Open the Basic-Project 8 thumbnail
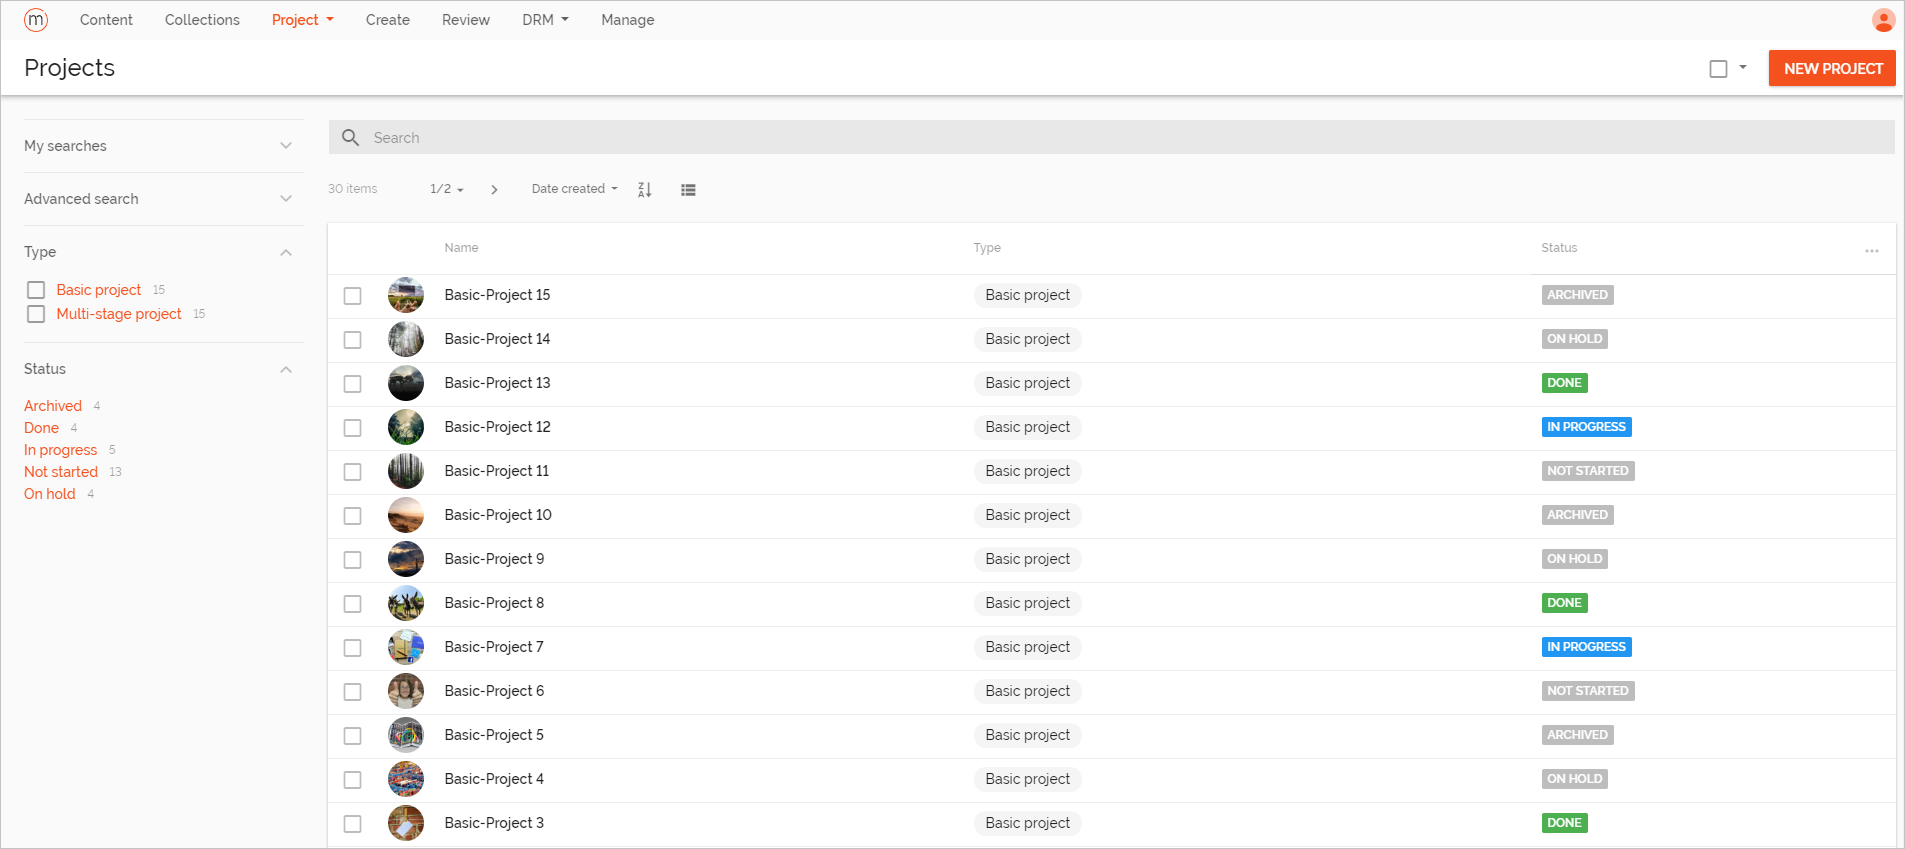This screenshot has width=1905, height=849. (406, 603)
